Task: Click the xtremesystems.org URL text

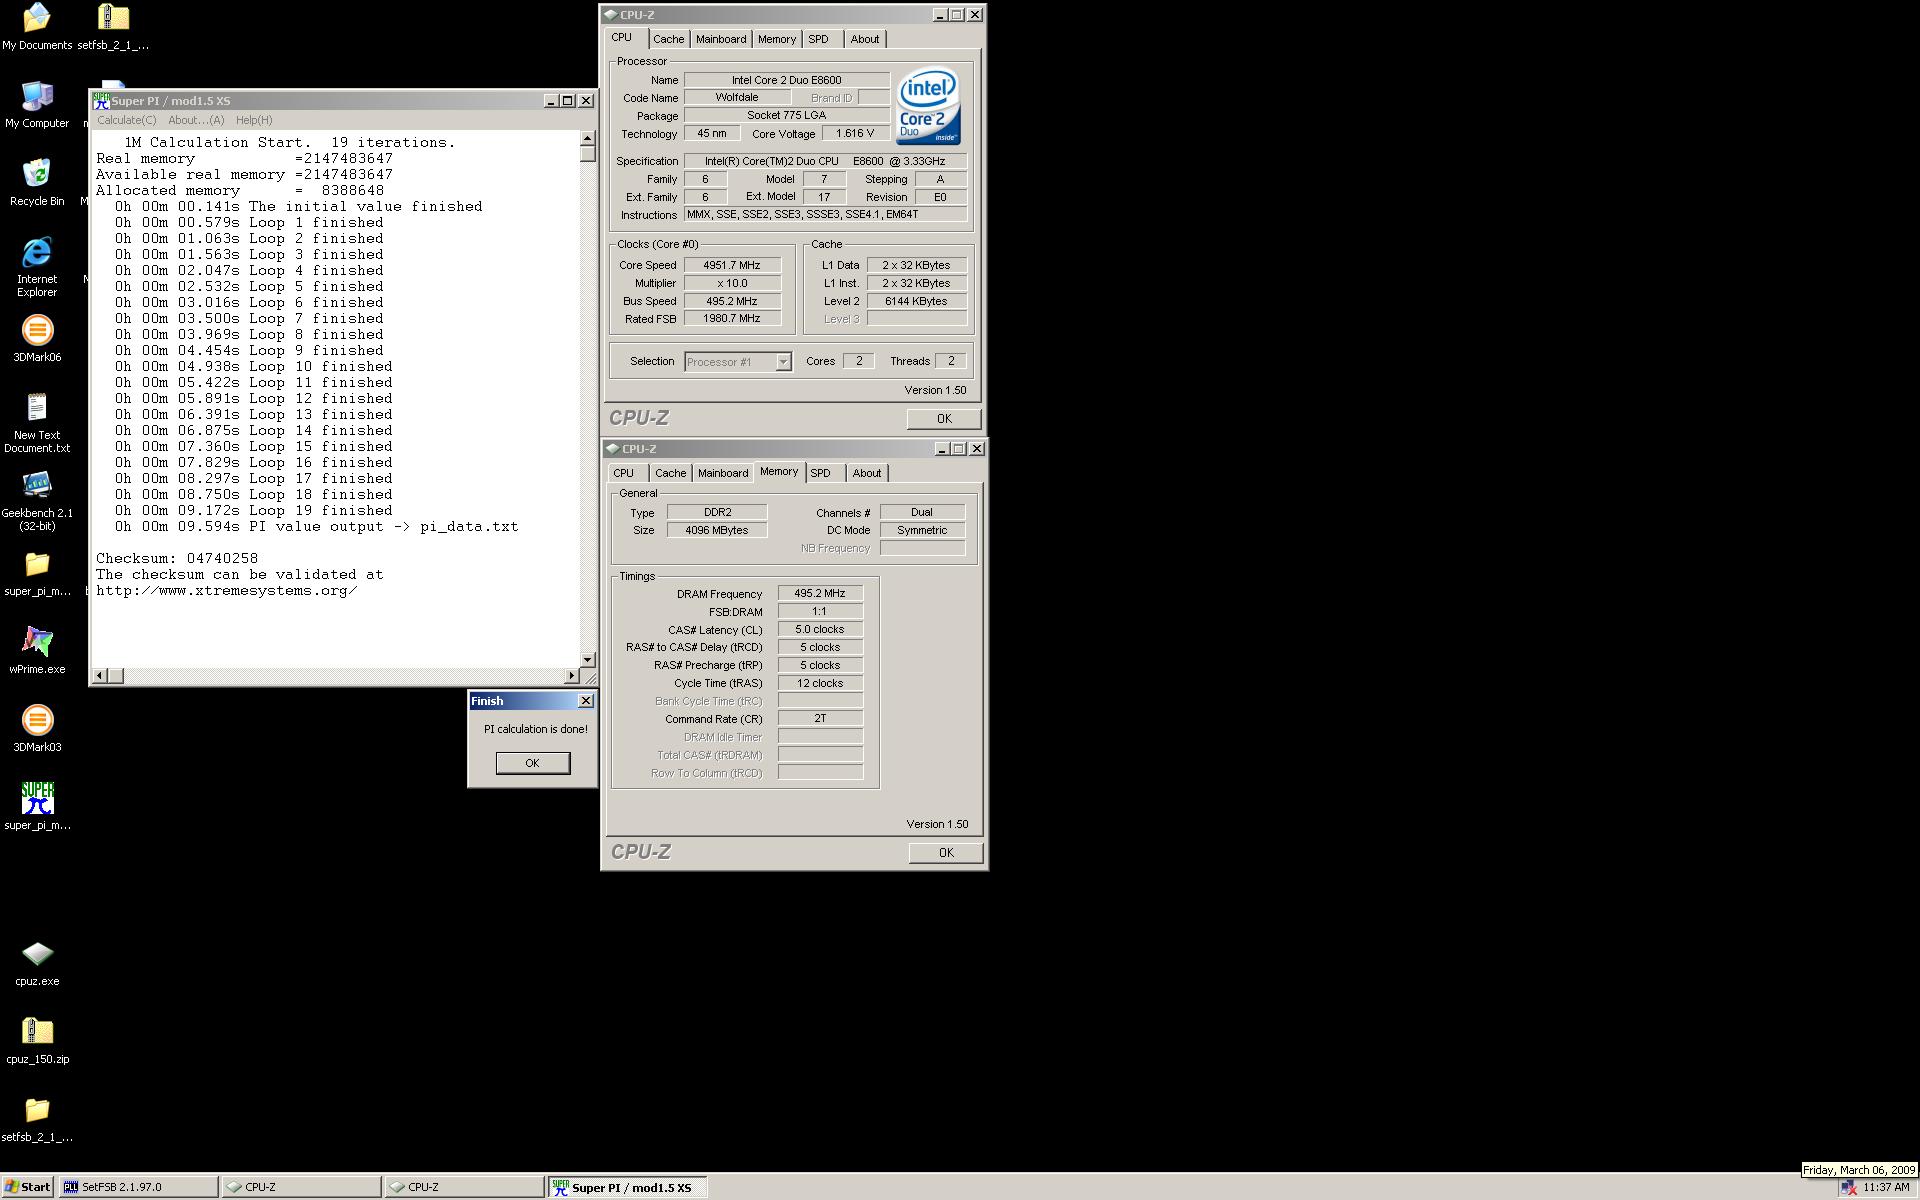Action: point(227,591)
